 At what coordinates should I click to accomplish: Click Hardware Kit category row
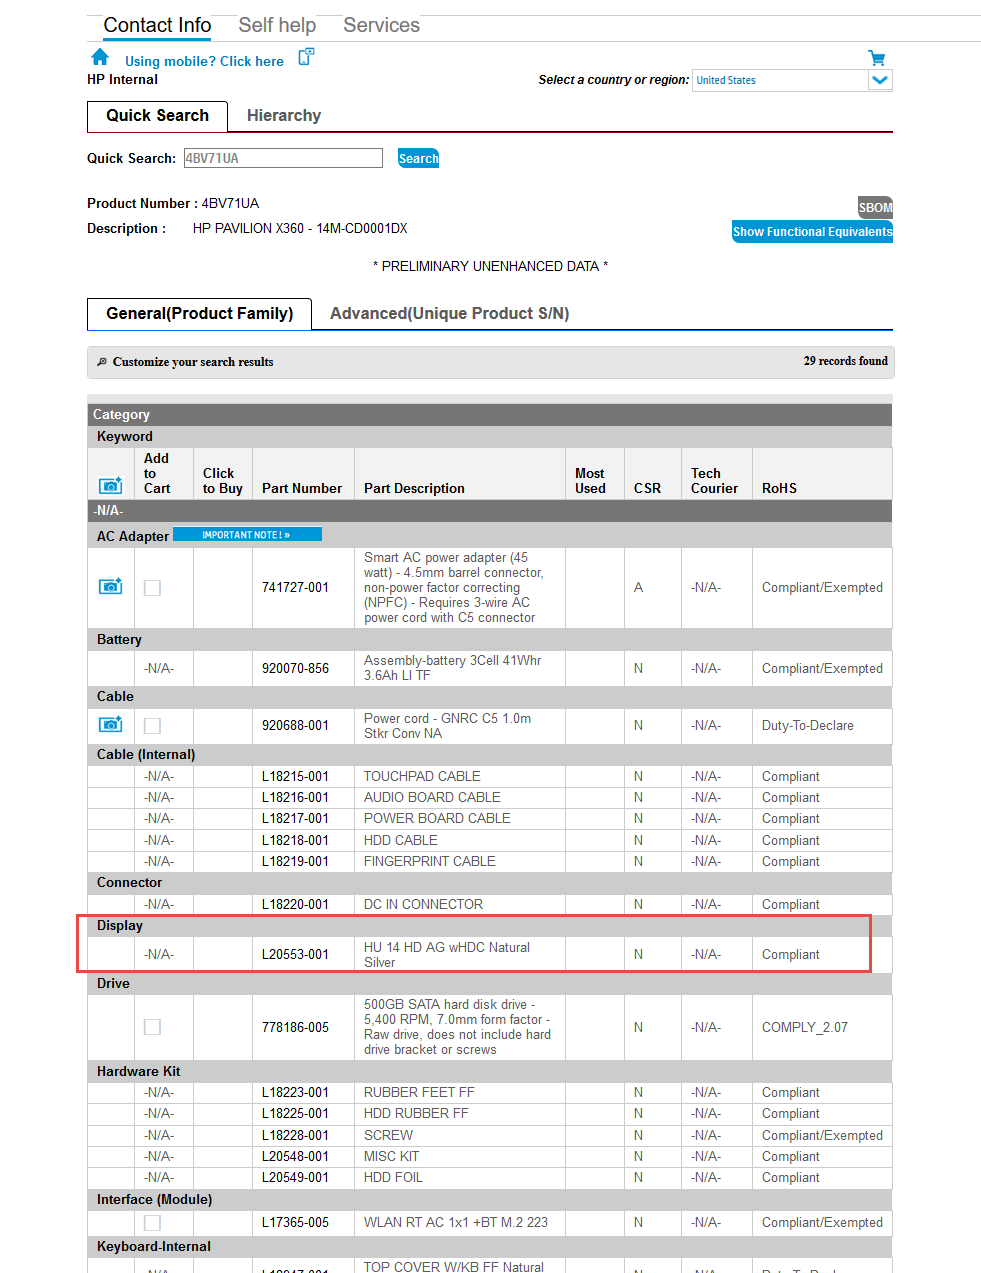(x=490, y=1071)
